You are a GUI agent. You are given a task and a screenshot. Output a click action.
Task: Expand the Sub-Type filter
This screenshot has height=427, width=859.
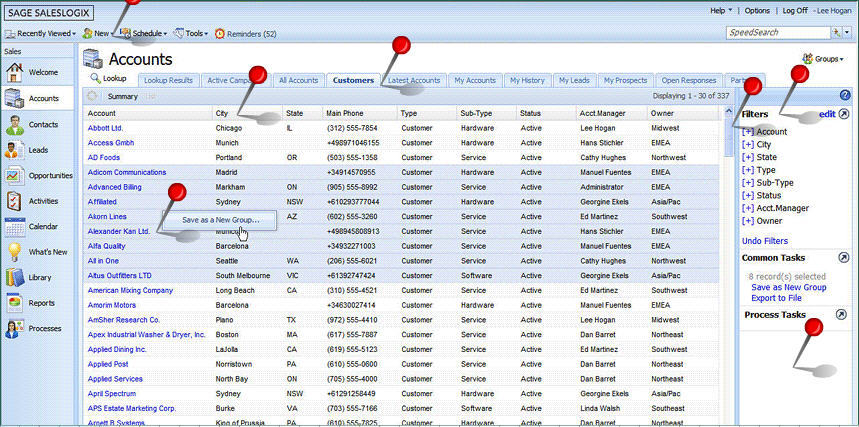coord(748,183)
